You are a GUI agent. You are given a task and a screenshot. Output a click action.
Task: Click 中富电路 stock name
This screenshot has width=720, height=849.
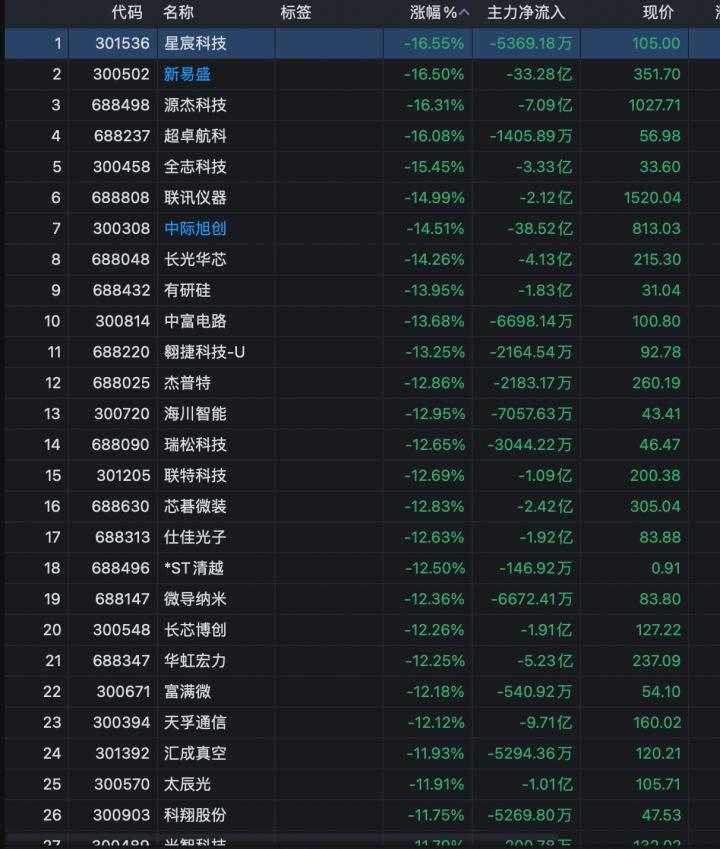195,321
